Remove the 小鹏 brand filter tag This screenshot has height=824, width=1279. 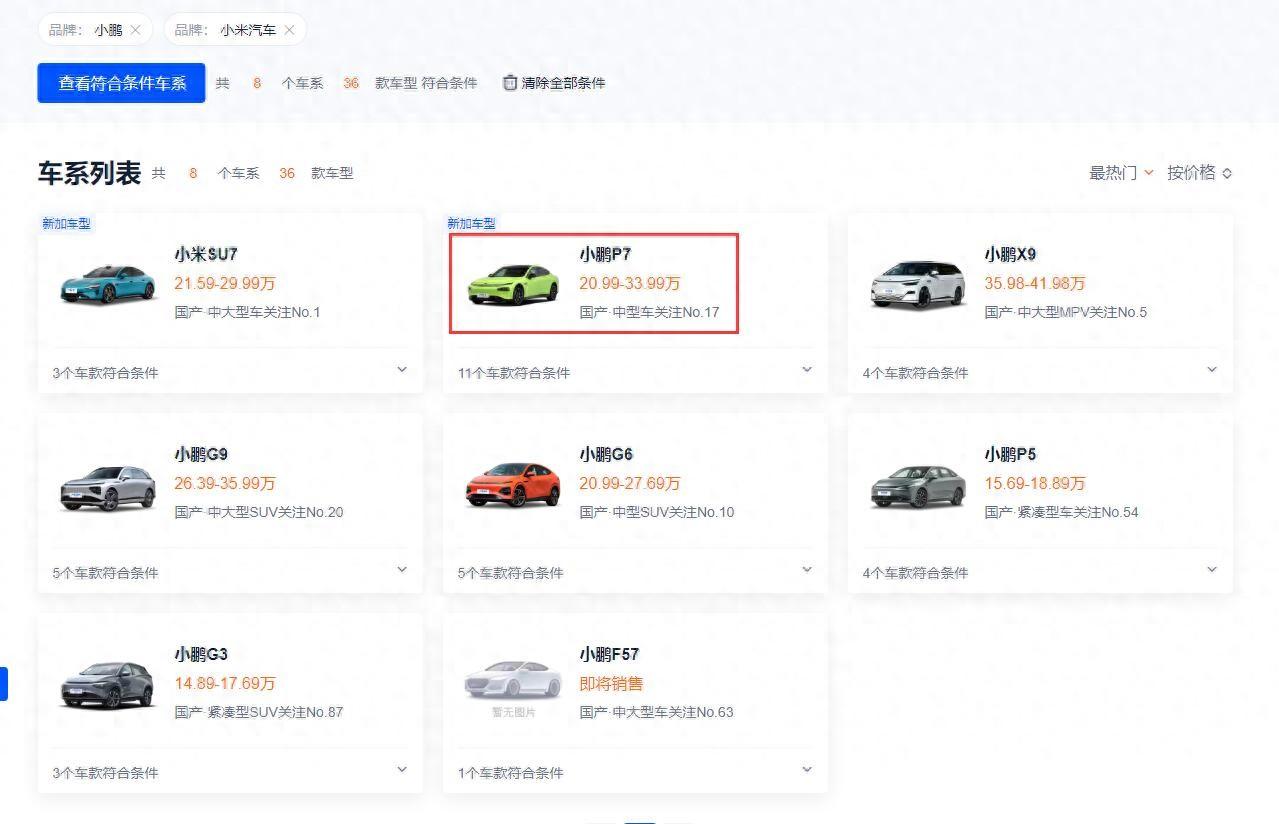(x=135, y=30)
